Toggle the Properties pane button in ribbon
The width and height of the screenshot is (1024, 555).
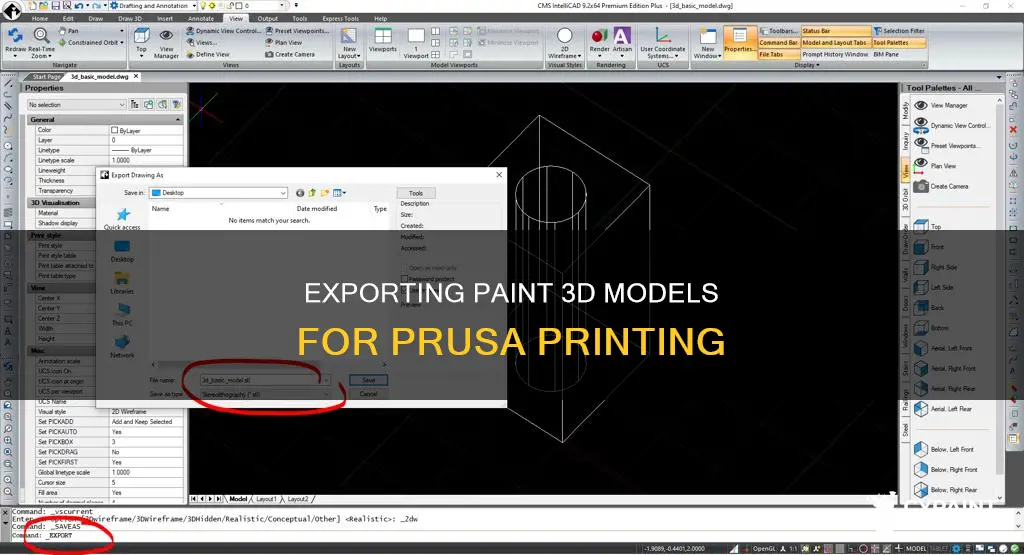click(x=739, y=40)
